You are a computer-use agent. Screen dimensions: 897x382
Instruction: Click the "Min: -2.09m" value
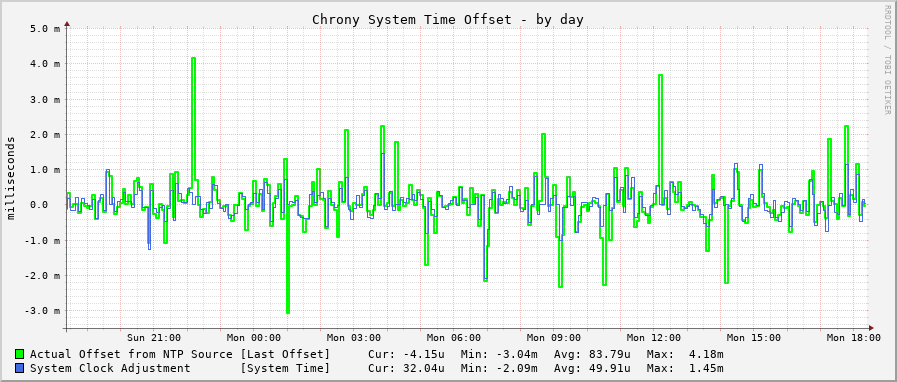coord(499,368)
